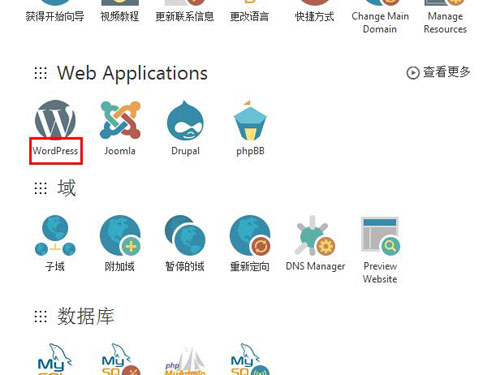The image size is (500, 375).
Task: Click the 暂停的域 text label
Action: (185, 266)
